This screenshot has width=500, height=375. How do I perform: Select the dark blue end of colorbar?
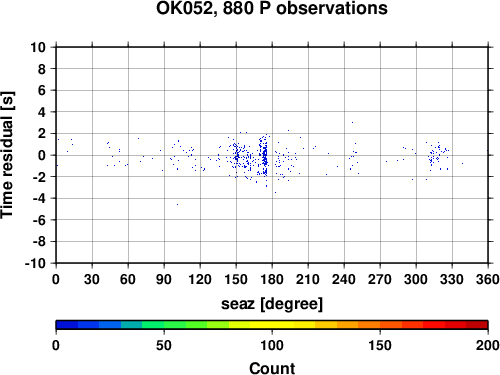pos(67,325)
